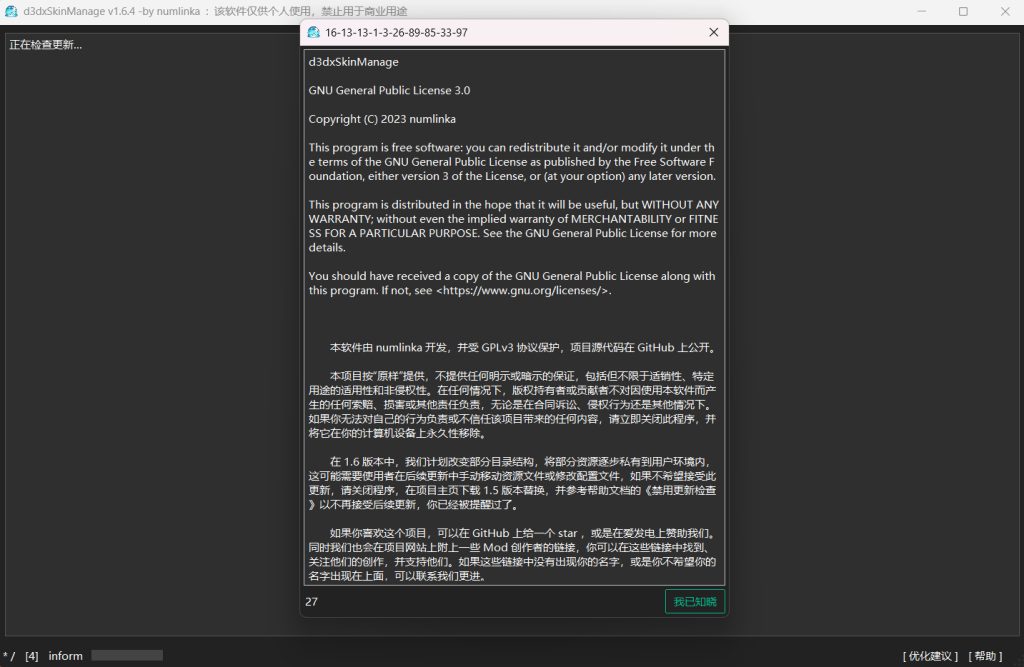Click the license dialog's title bar app icon
The image size is (1024, 667).
tap(313, 32)
